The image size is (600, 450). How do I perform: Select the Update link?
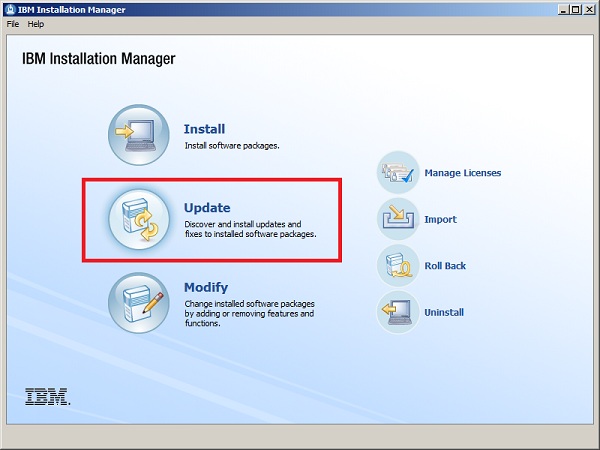pos(207,208)
